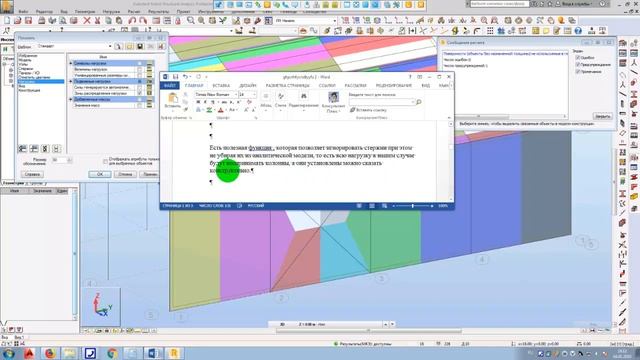The width and height of the screenshot is (640, 360).
Task: Toggle checkbox for Mass values row
Action: 140,105
